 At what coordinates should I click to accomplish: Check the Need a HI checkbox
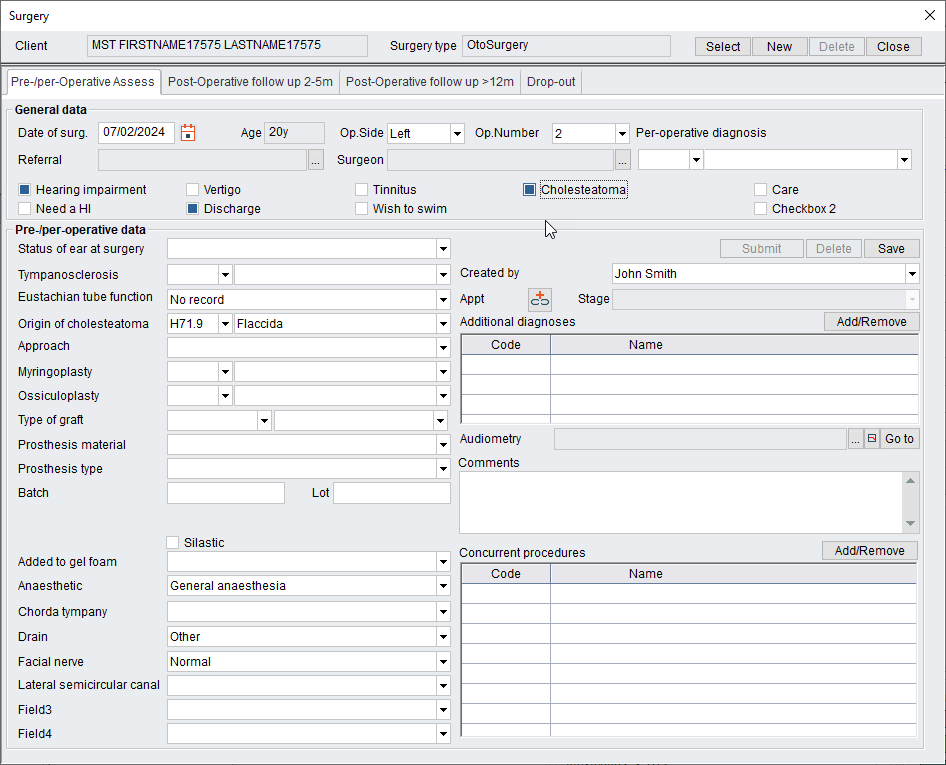(x=24, y=209)
